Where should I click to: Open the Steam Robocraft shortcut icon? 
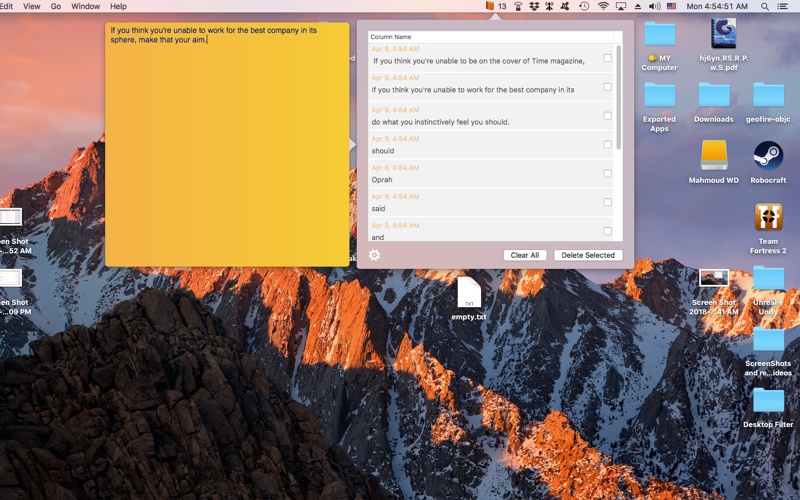767,156
